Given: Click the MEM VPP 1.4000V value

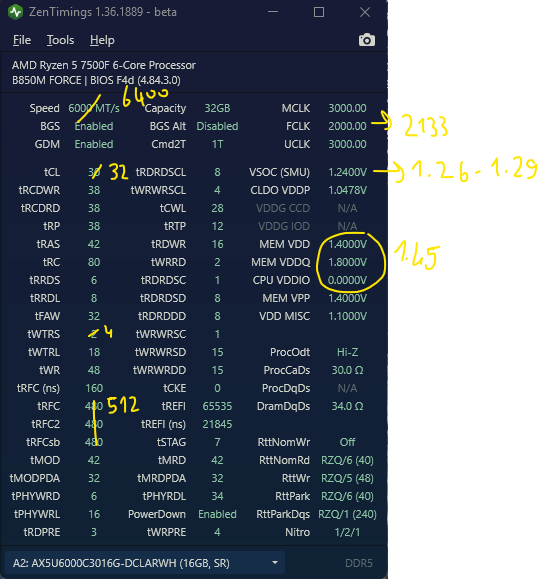Looking at the screenshot, I should click(x=347, y=298).
